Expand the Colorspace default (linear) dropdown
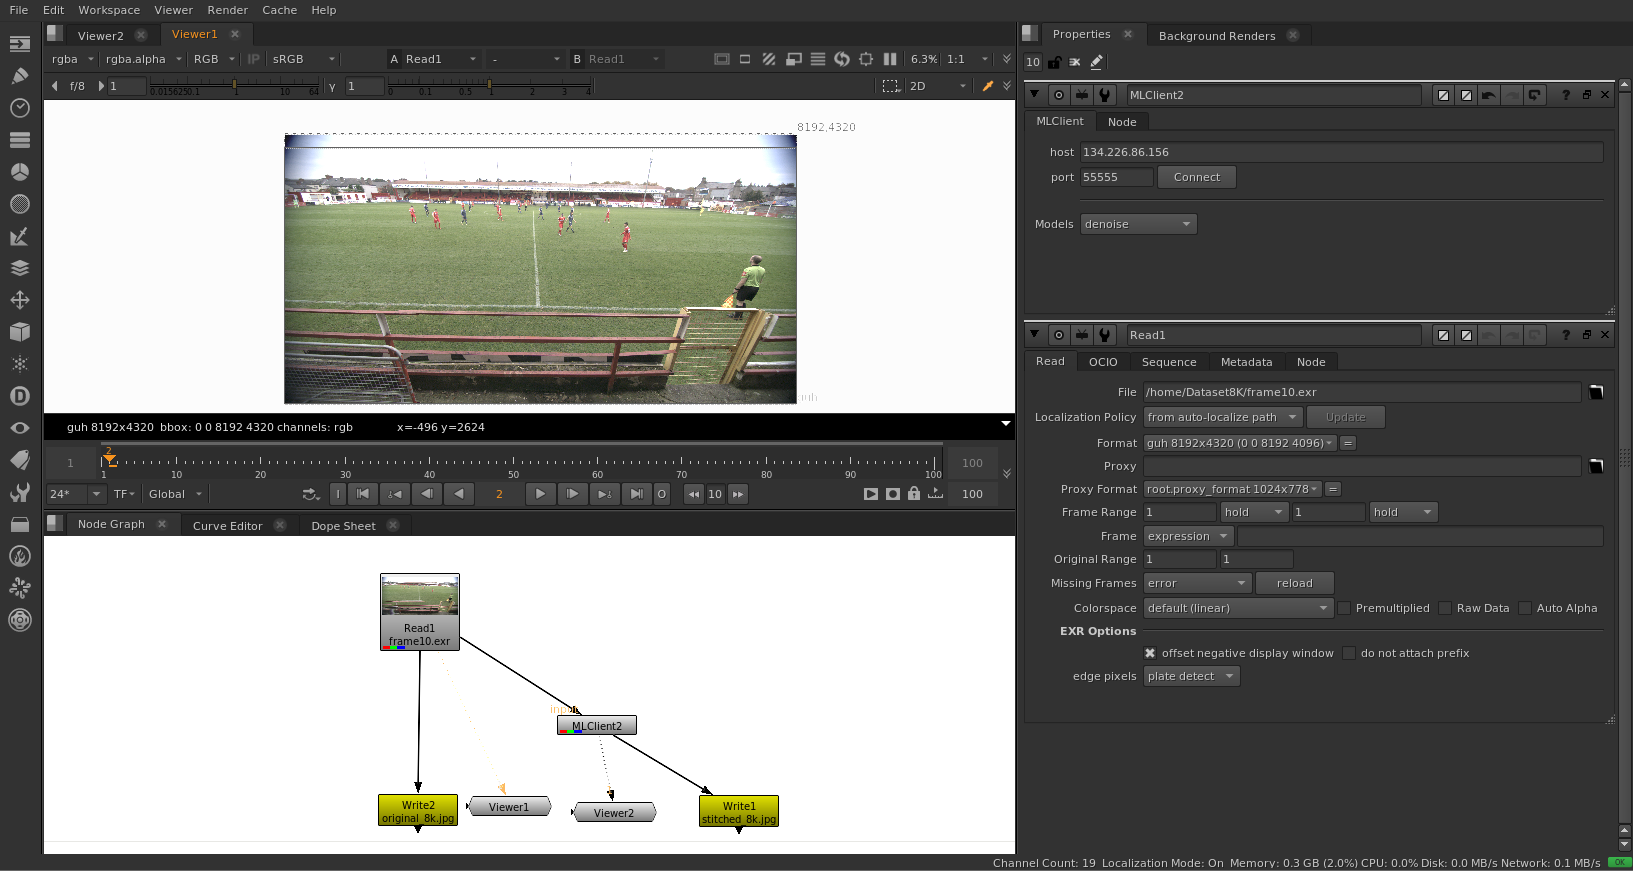Image resolution: width=1633 pixels, height=871 pixels. pyautogui.click(x=1238, y=608)
